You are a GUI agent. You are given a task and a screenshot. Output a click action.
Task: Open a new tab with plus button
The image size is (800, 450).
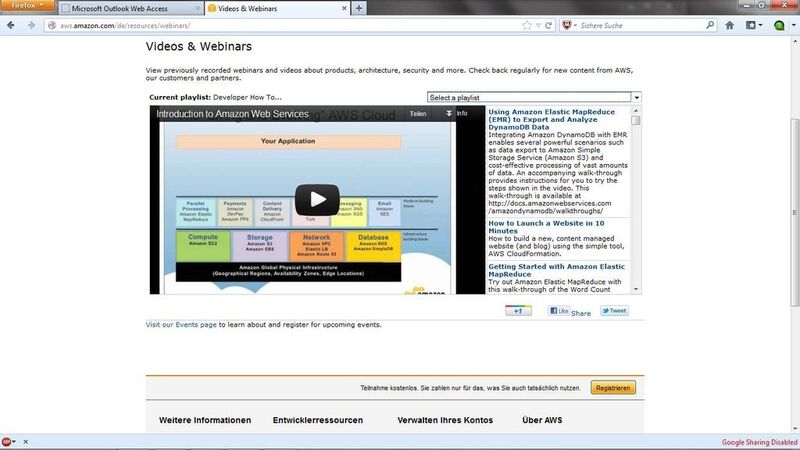click(359, 8)
